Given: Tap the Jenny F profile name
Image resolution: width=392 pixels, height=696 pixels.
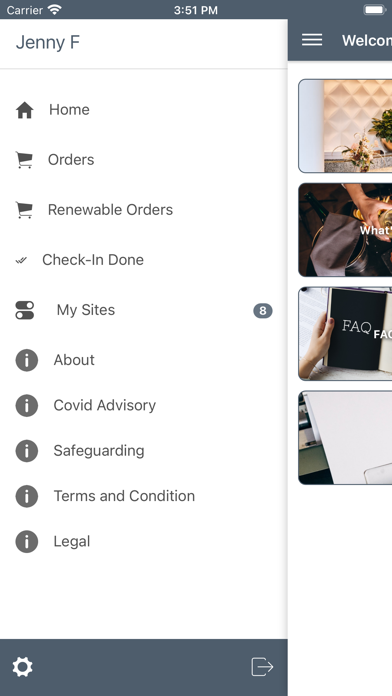Looking at the screenshot, I should 48,43.
